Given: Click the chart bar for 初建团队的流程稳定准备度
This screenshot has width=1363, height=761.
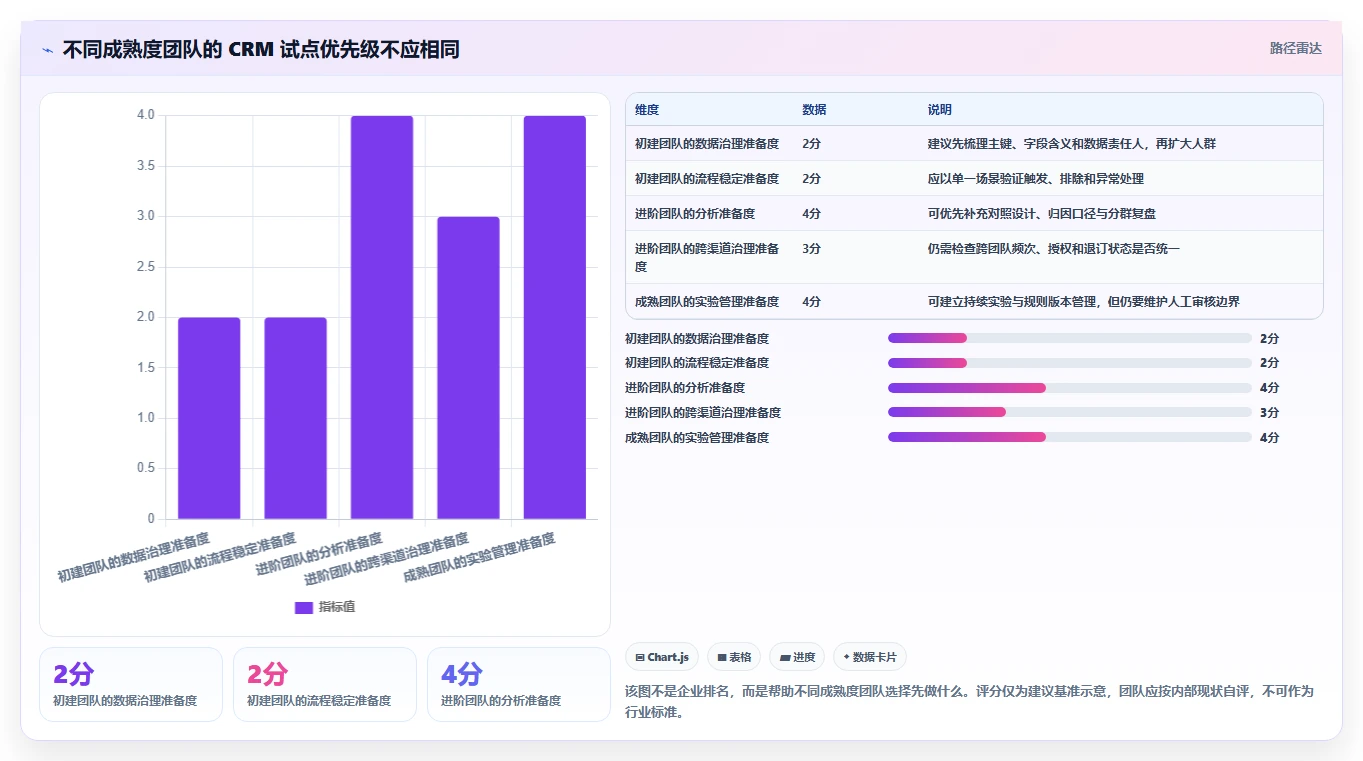Looking at the screenshot, I should pos(295,418).
